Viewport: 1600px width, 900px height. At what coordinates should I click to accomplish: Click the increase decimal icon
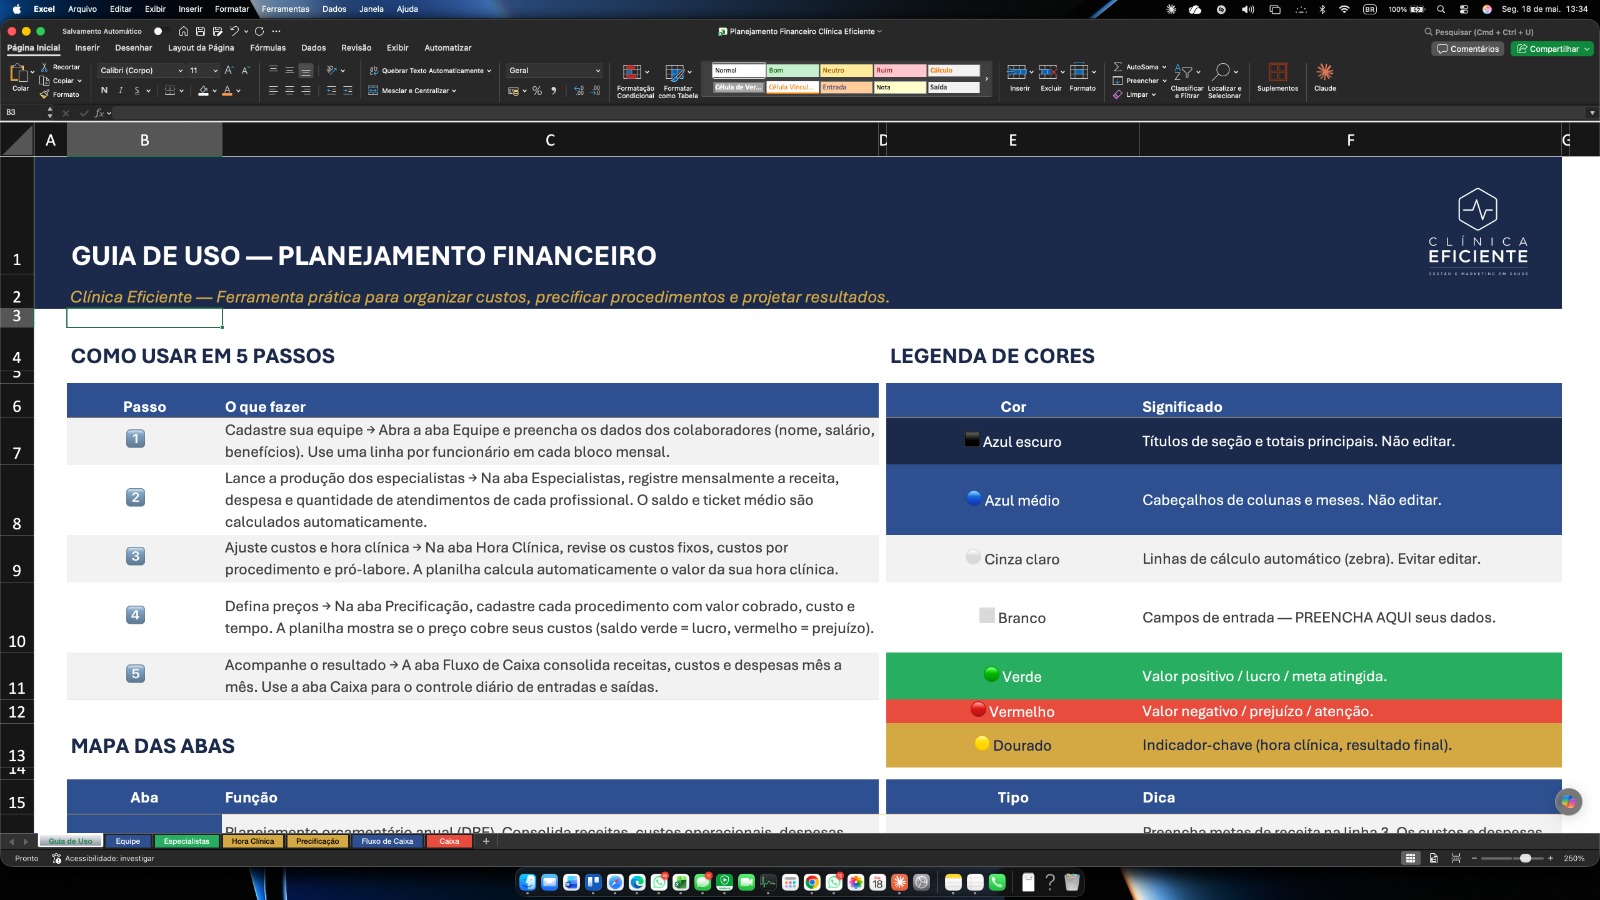coord(579,90)
